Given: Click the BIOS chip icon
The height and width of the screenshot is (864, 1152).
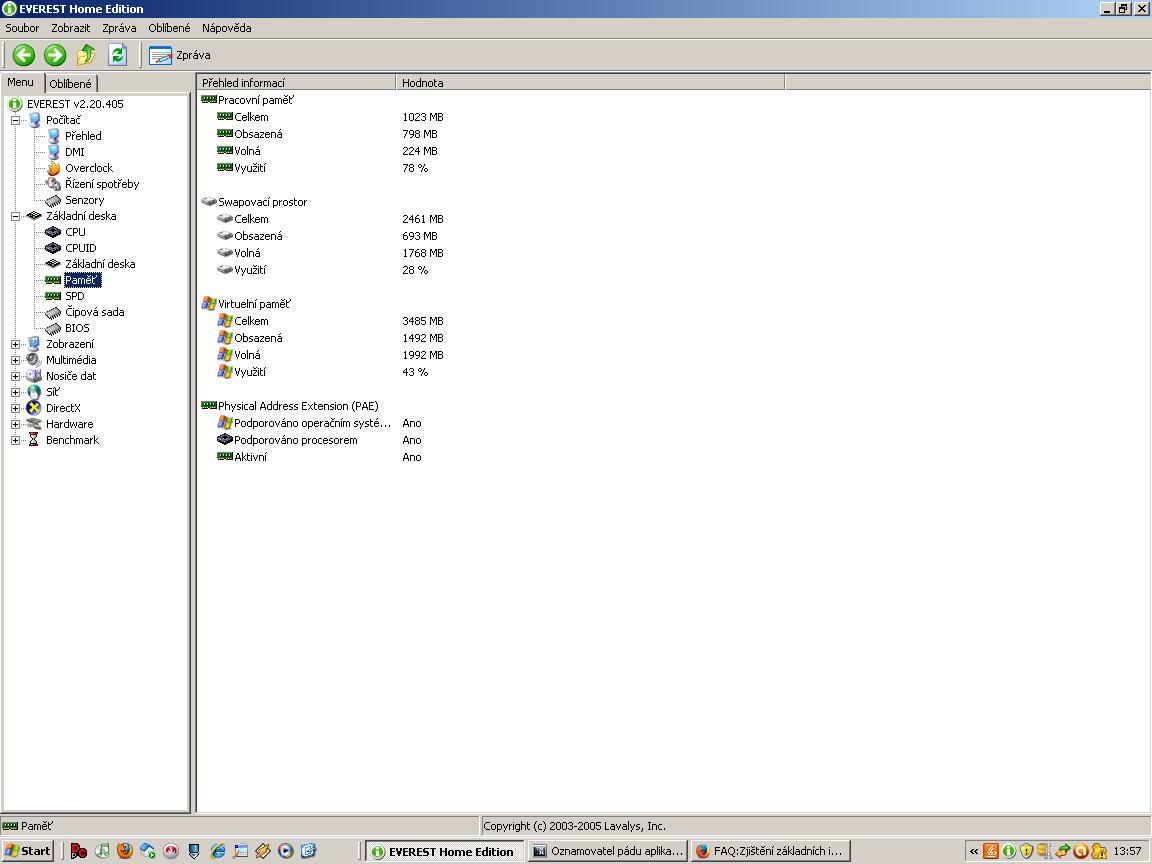Looking at the screenshot, I should [x=53, y=328].
